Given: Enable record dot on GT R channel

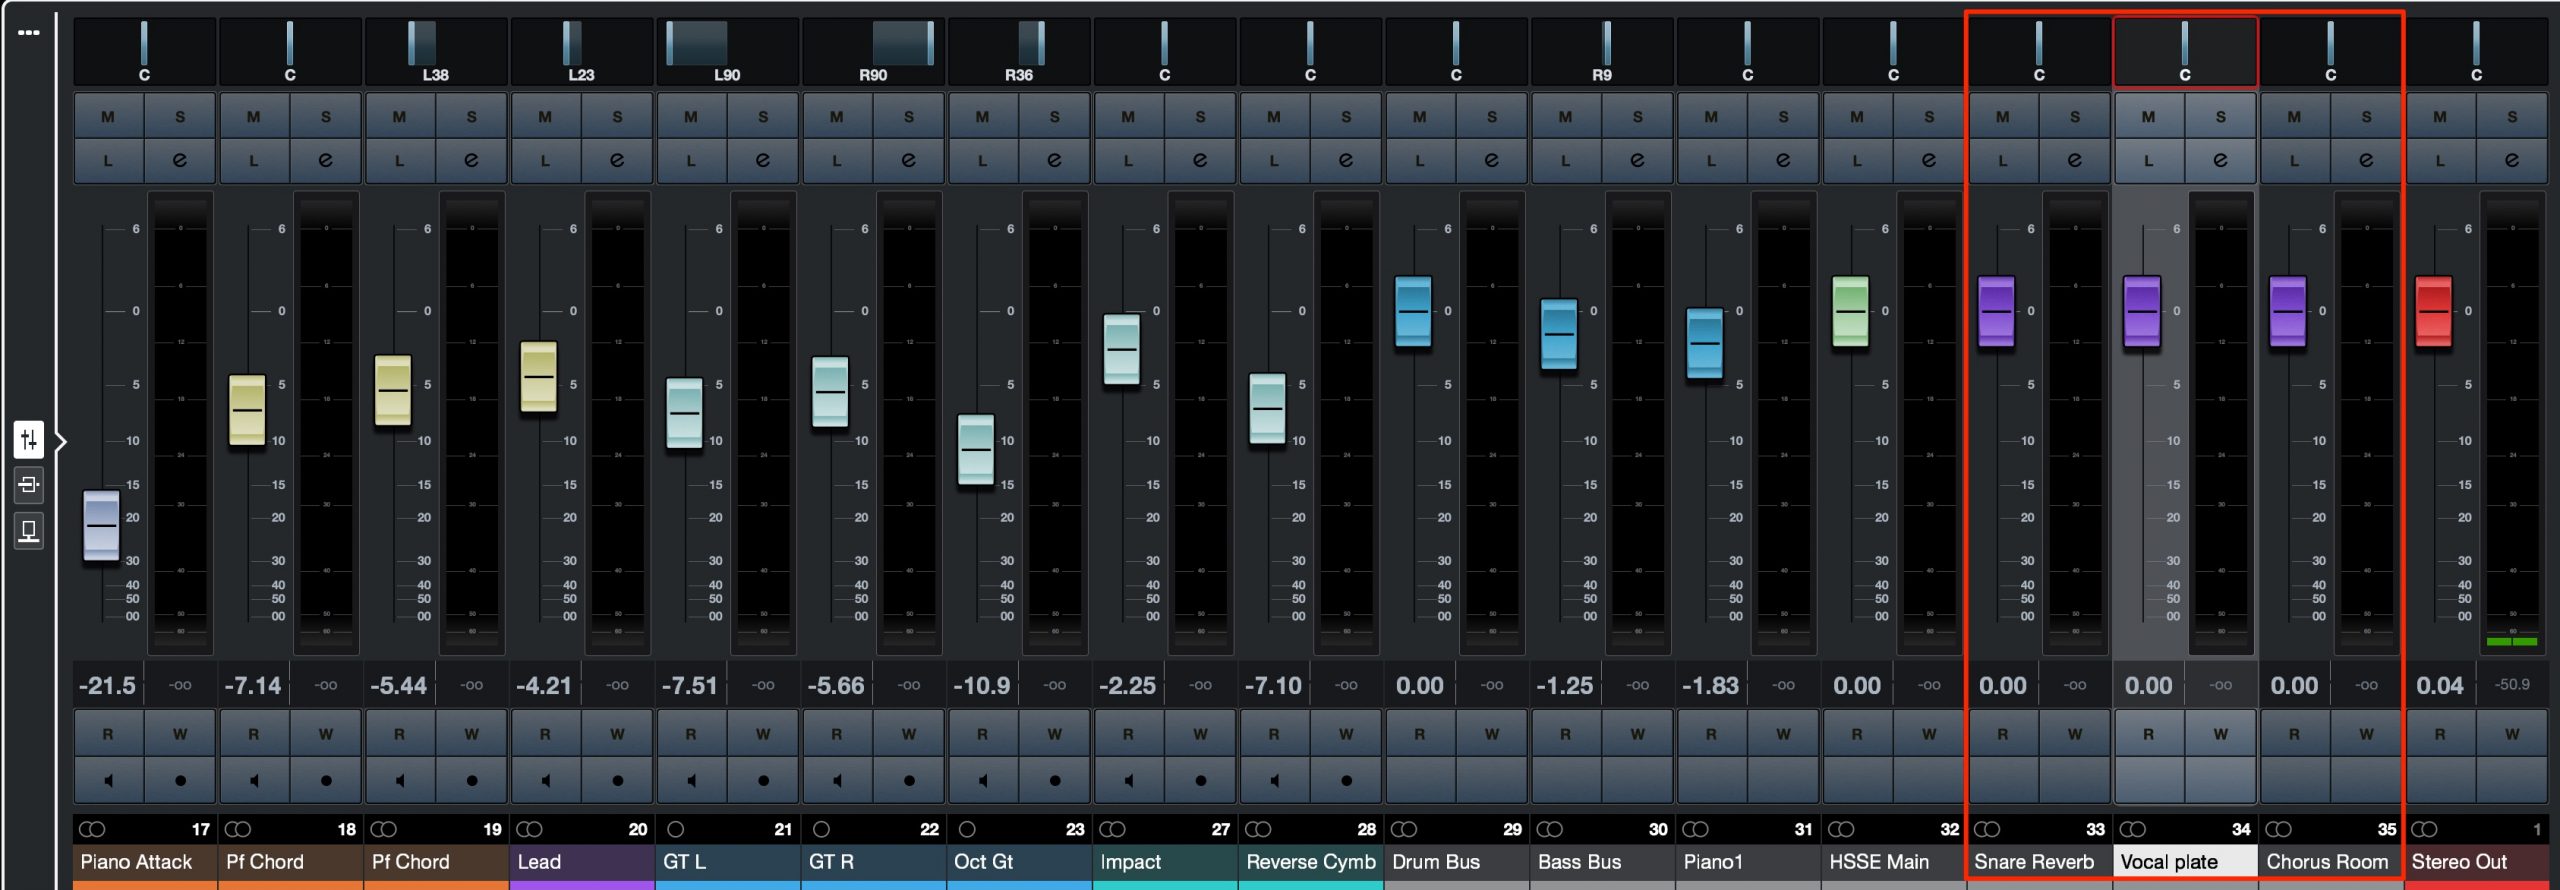Looking at the screenshot, I should [908, 780].
